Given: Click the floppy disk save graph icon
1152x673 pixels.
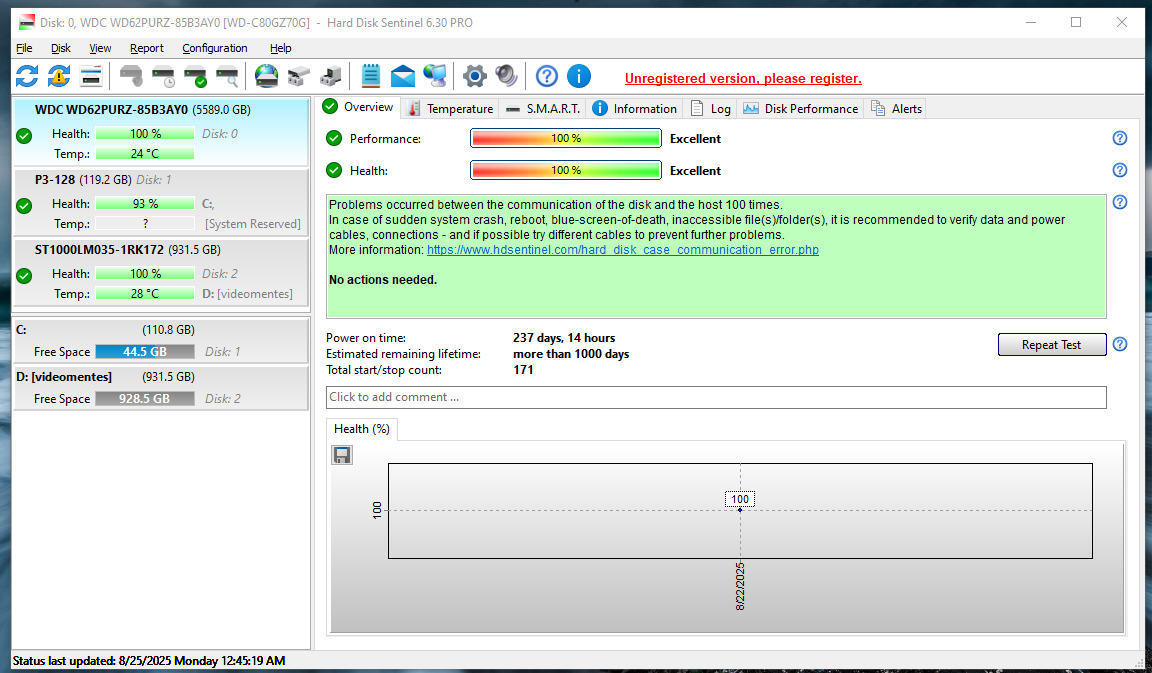Looking at the screenshot, I should click(342, 455).
